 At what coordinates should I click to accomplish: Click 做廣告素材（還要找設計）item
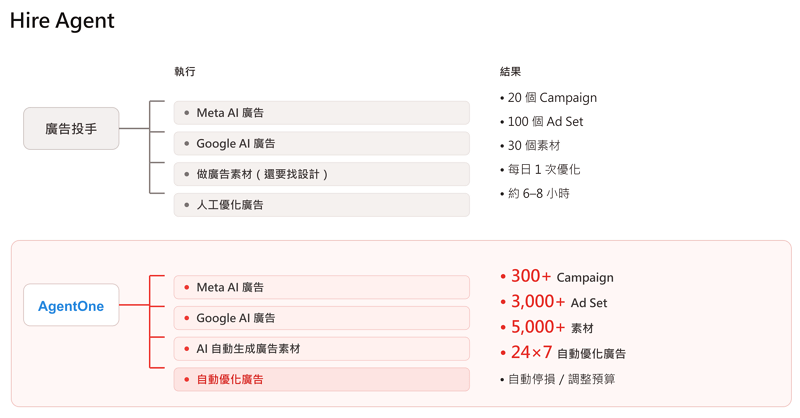click(x=321, y=174)
